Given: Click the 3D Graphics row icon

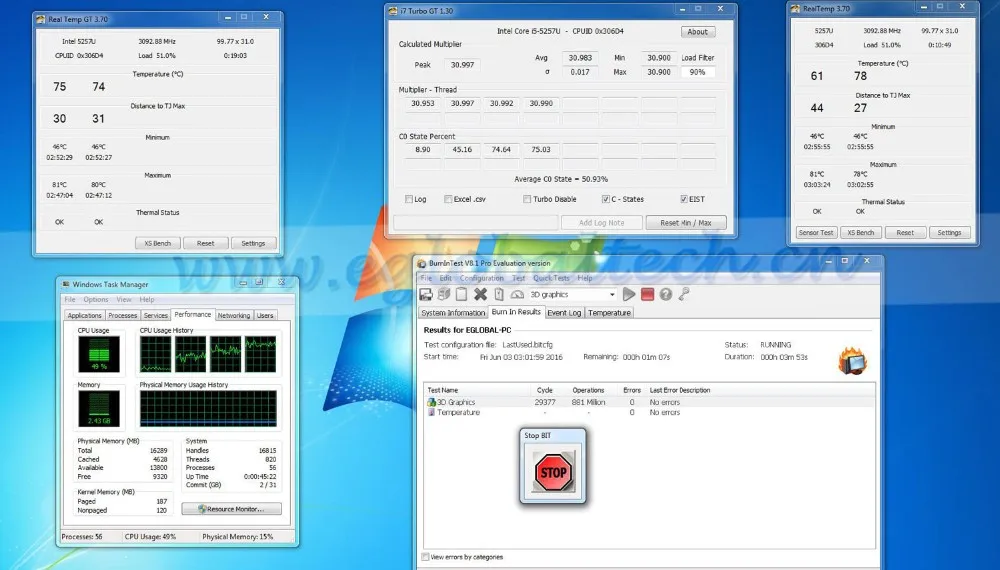Looking at the screenshot, I should (x=431, y=402).
